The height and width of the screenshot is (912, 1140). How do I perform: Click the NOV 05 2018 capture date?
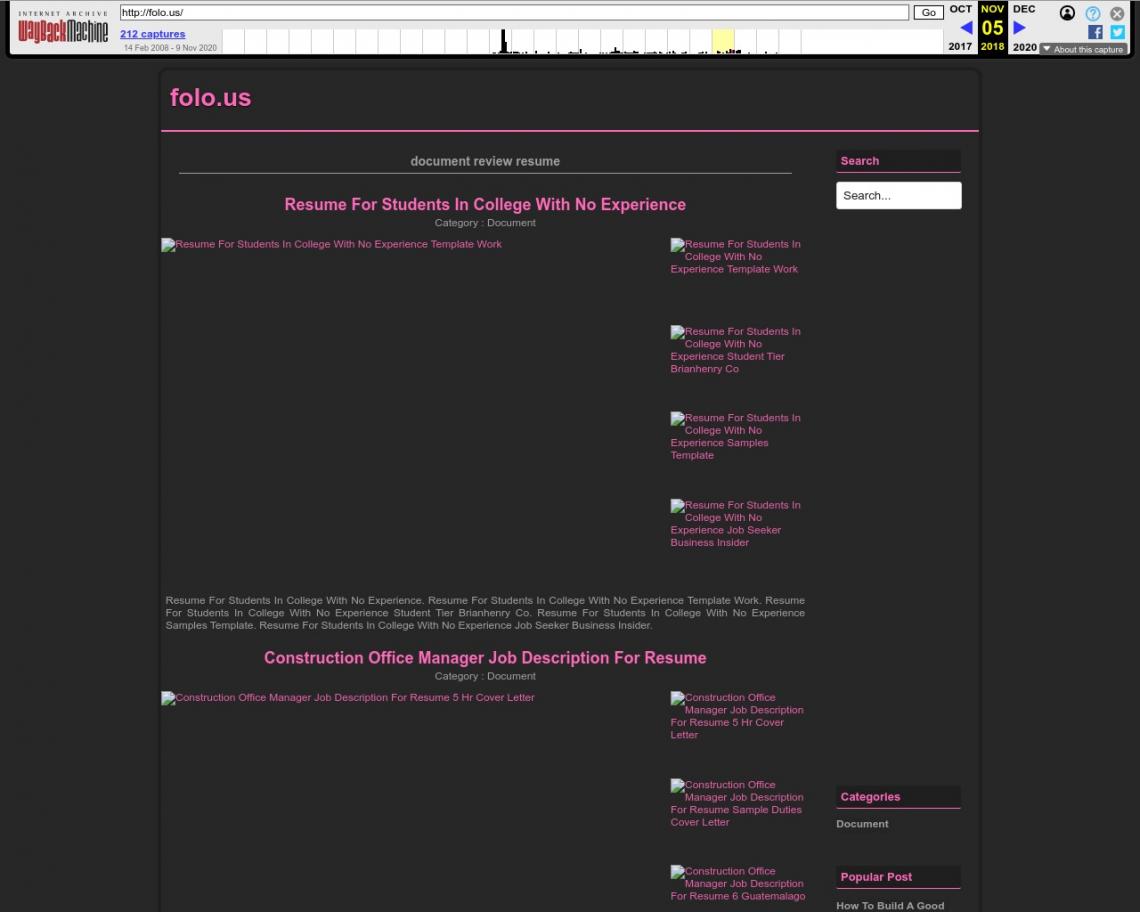click(x=992, y=28)
